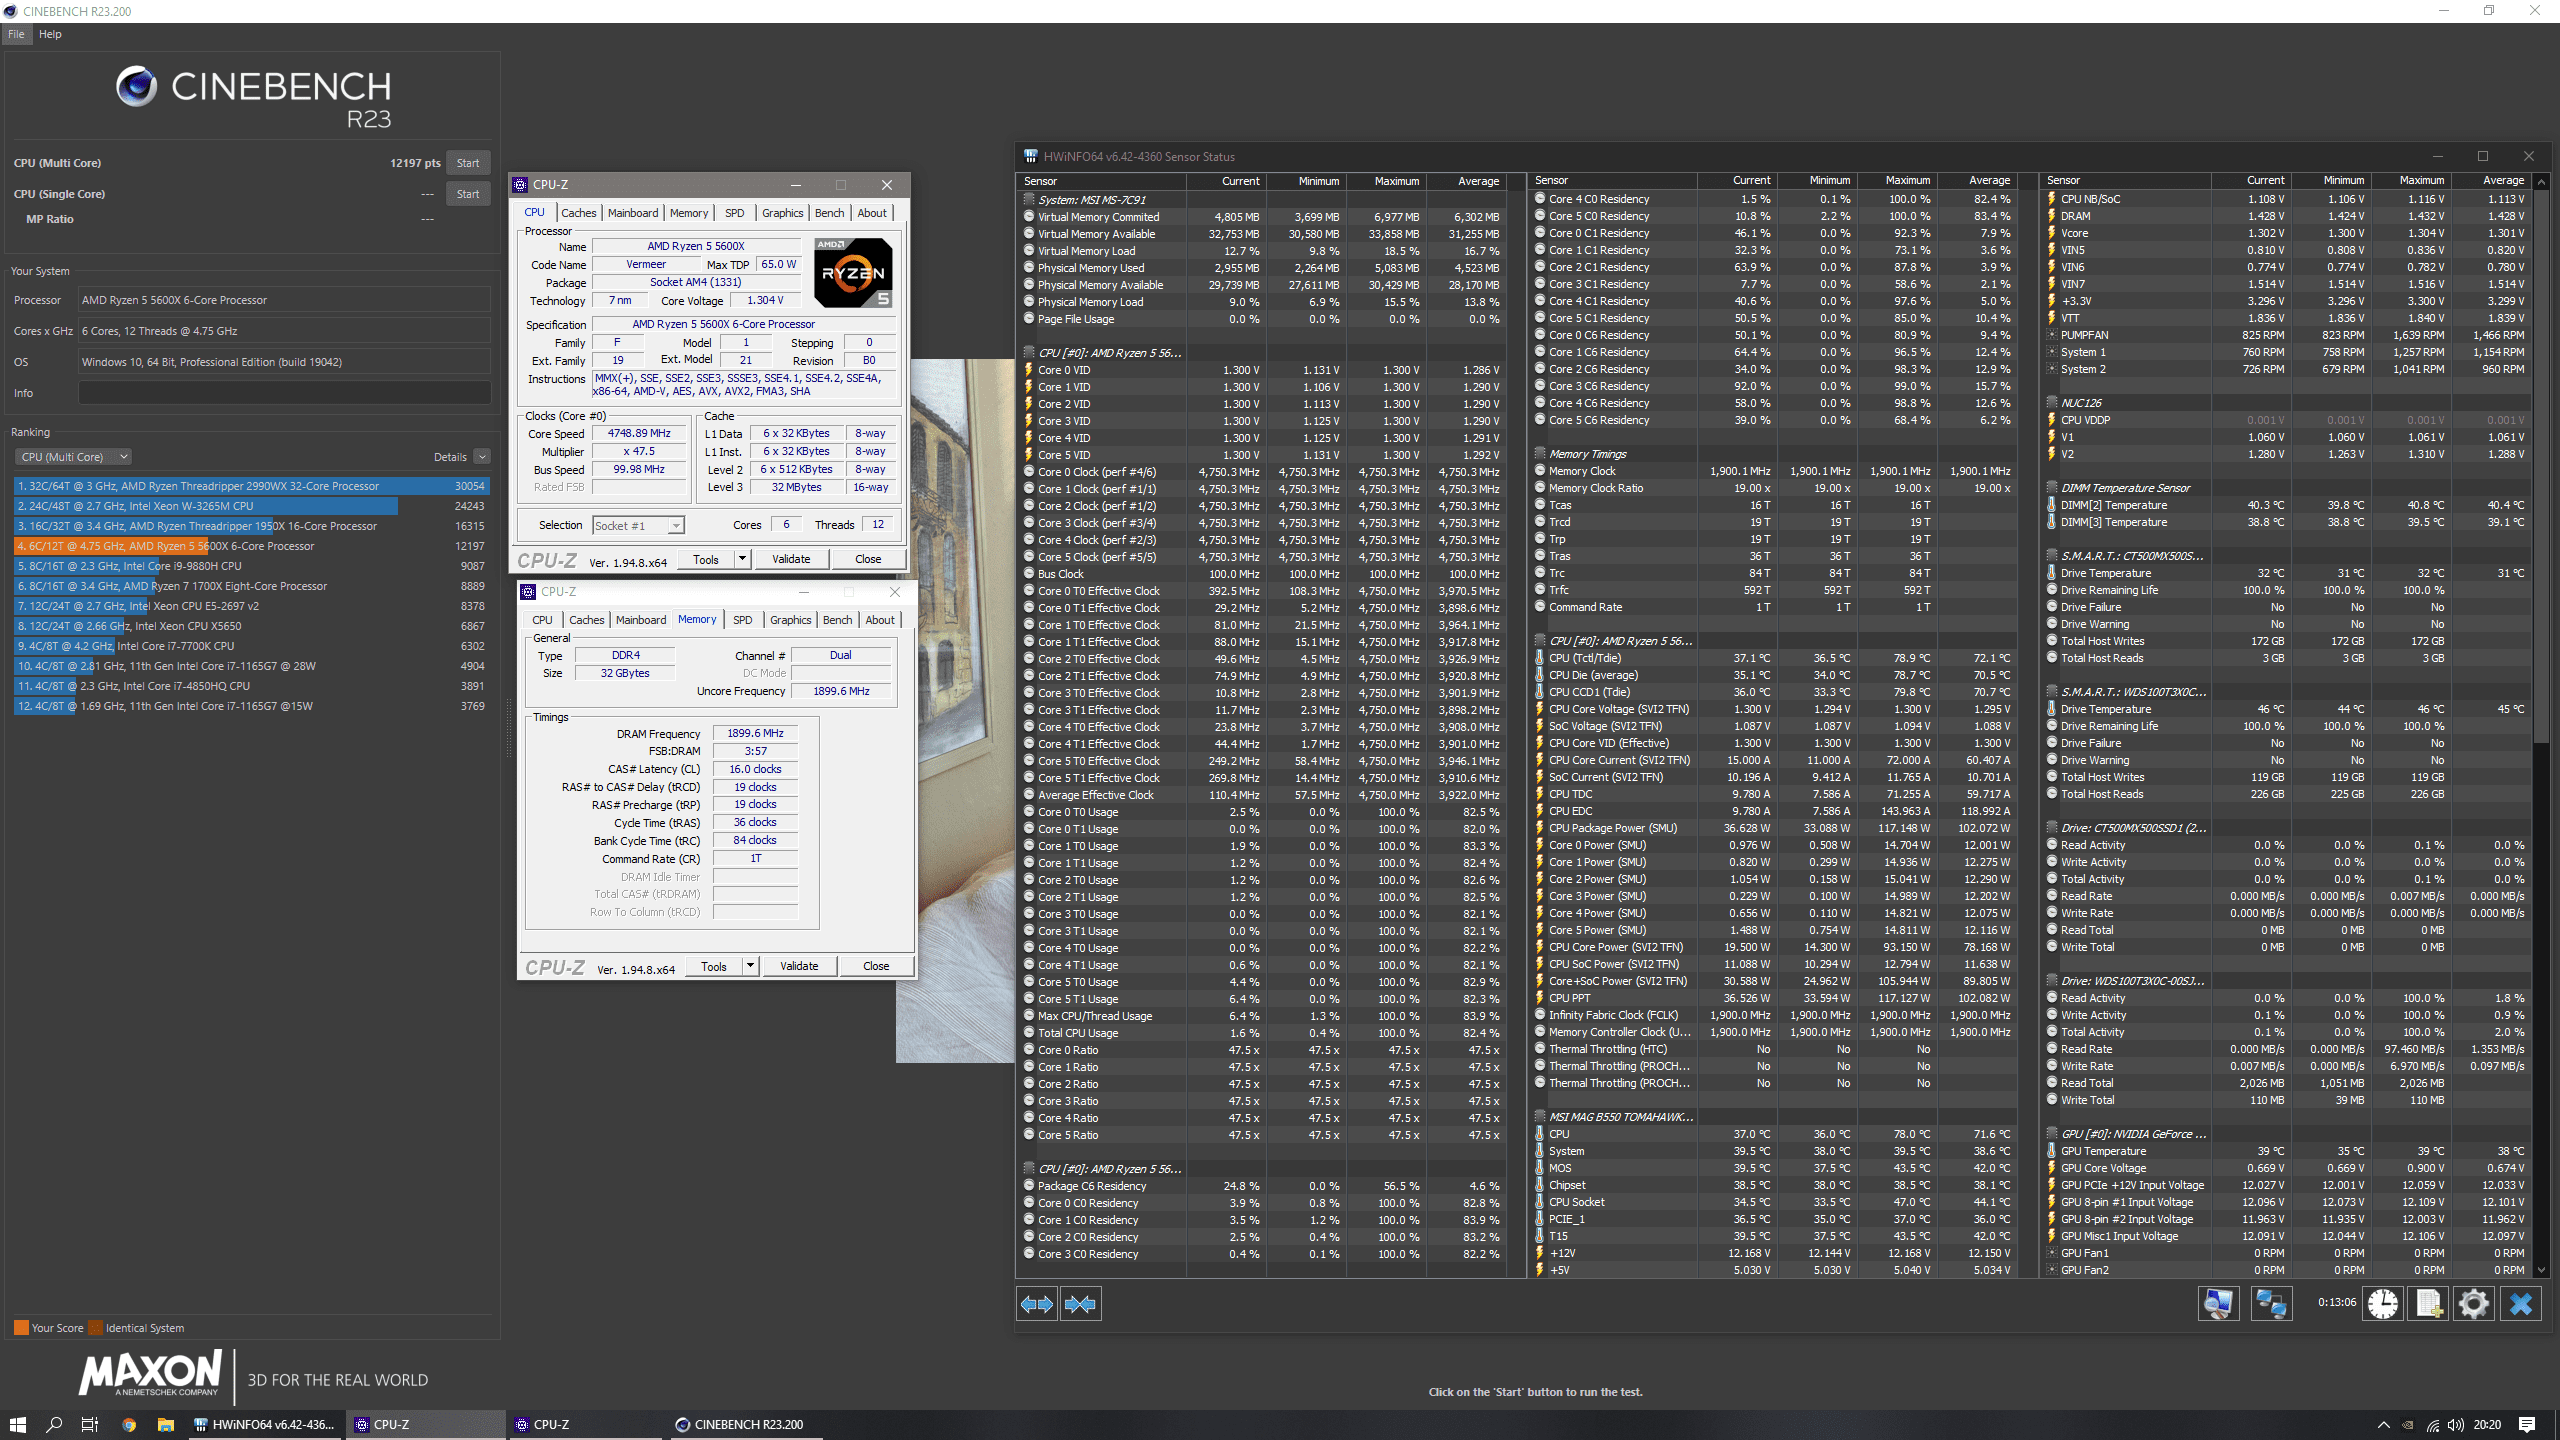The width and height of the screenshot is (2560, 1440).
Task: Open Bench tab in CPU-Z processor window
Action: 829,213
